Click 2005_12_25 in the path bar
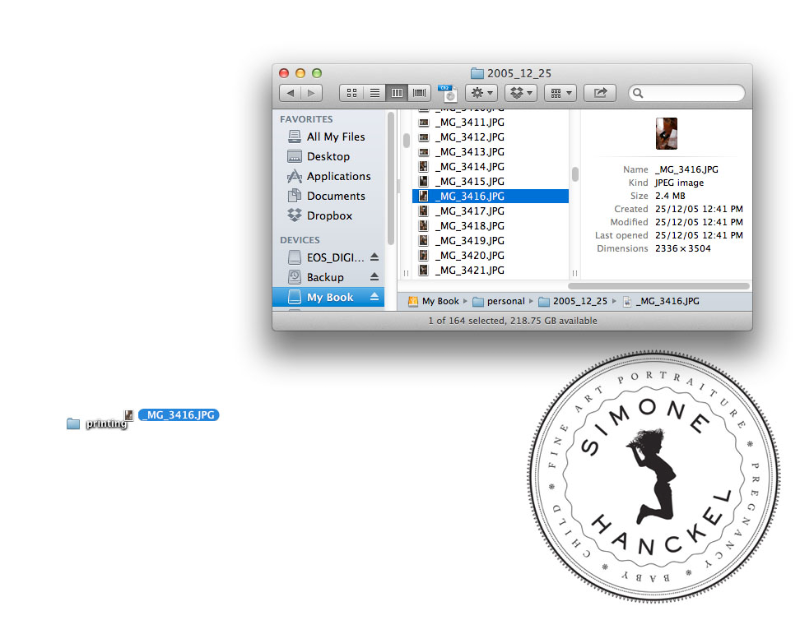The image size is (800, 634). point(573,301)
